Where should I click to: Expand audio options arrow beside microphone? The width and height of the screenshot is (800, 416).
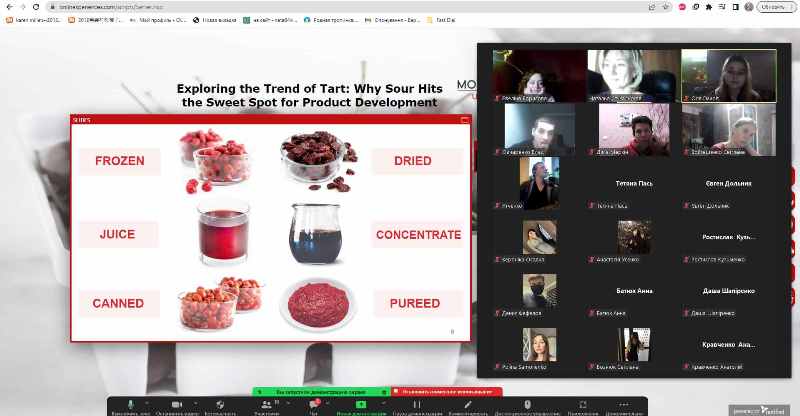point(146,403)
